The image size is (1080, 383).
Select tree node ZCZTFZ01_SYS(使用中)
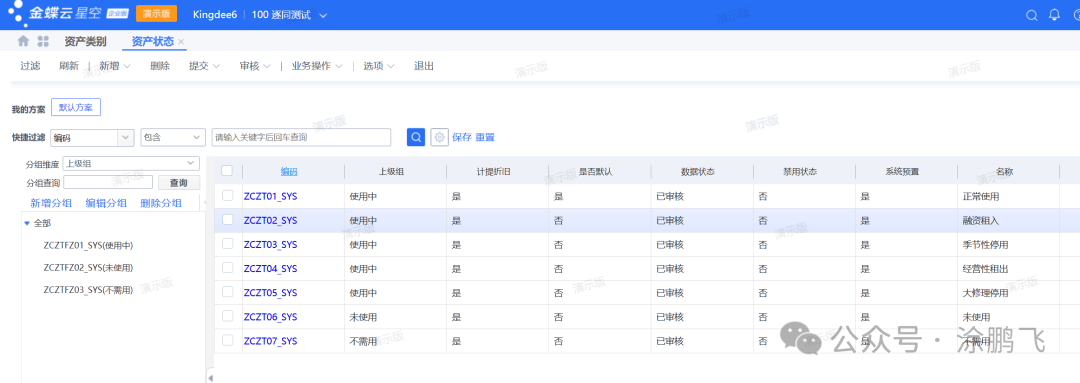coord(87,245)
